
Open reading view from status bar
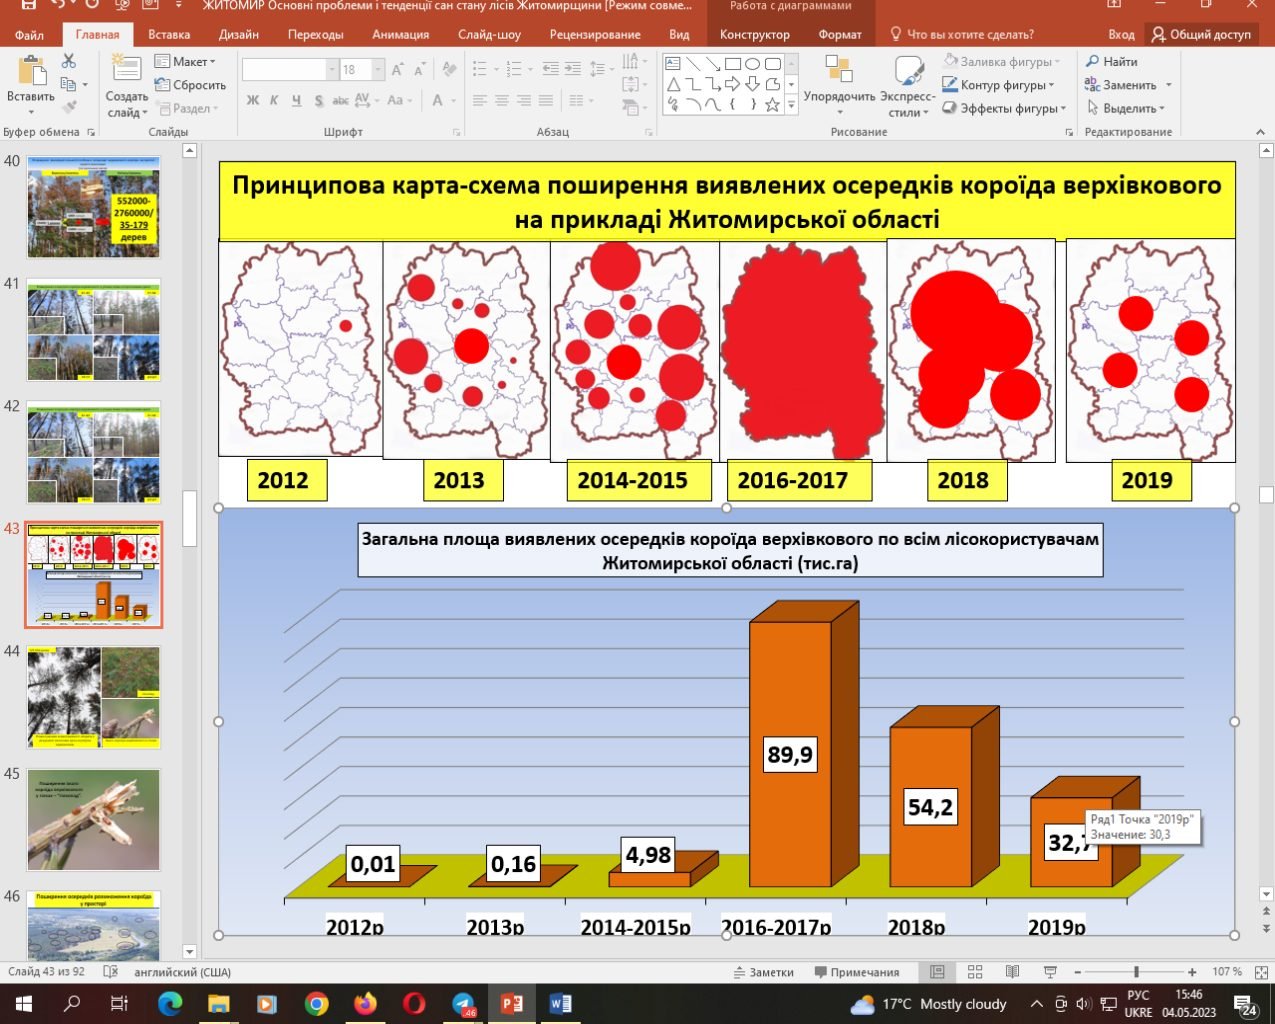click(x=1012, y=972)
